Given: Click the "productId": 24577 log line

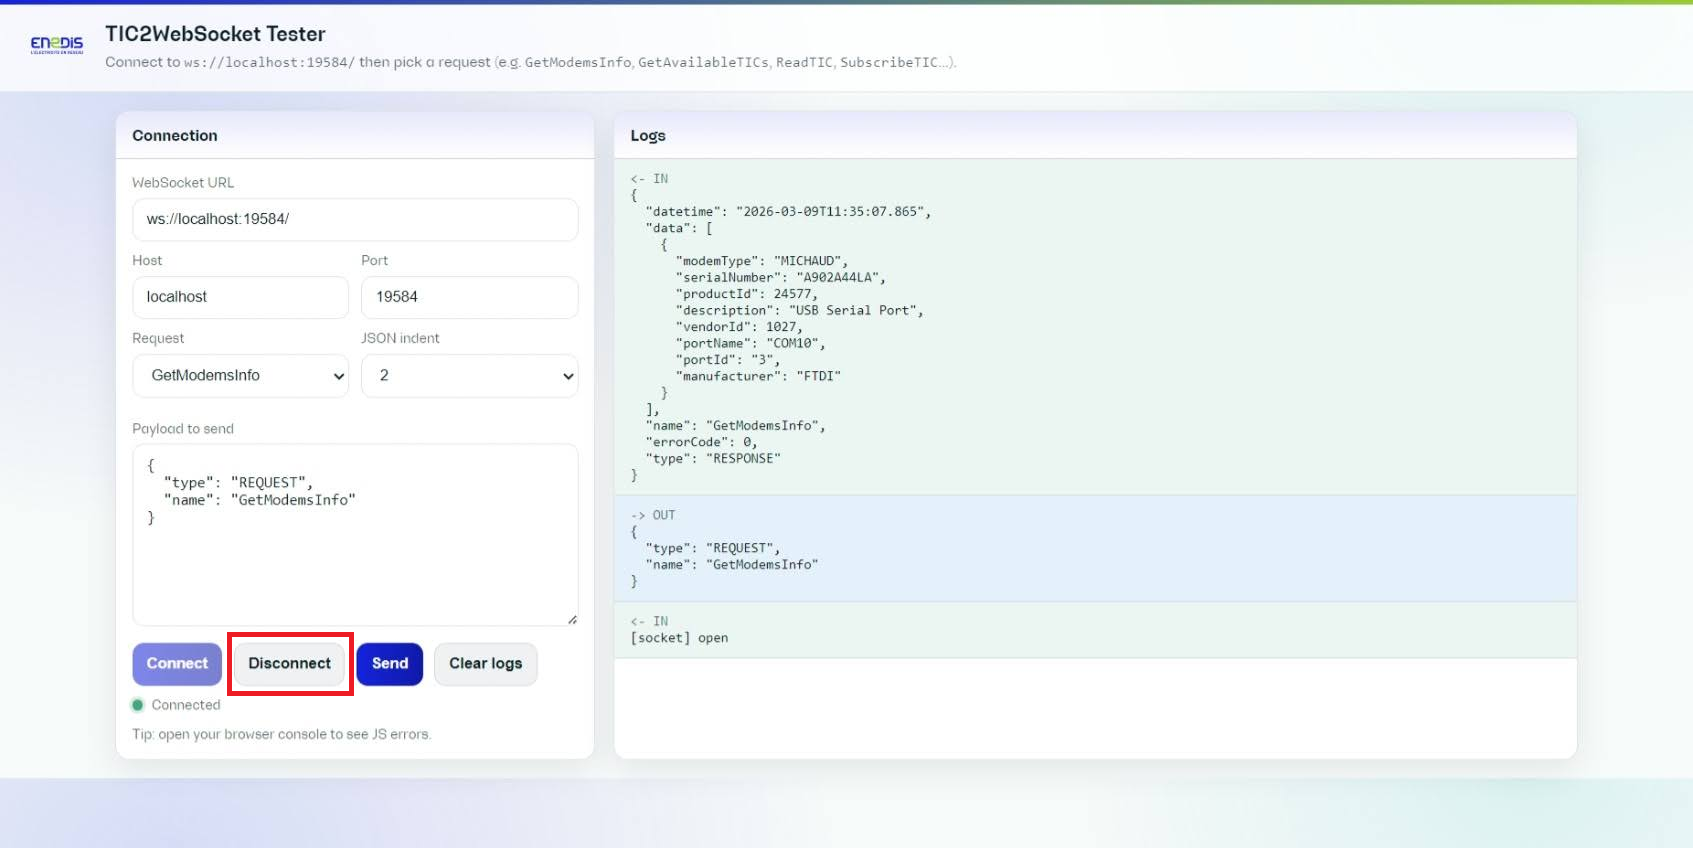Looking at the screenshot, I should [746, 294].
